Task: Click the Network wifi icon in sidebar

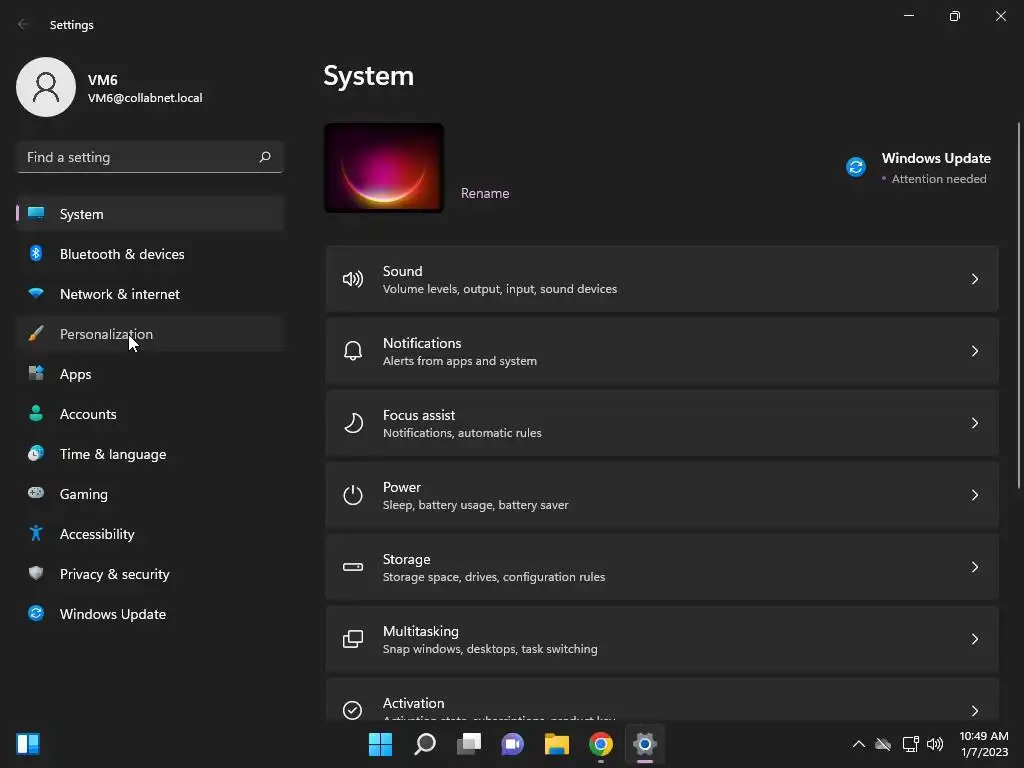Action: pos(36,293)
